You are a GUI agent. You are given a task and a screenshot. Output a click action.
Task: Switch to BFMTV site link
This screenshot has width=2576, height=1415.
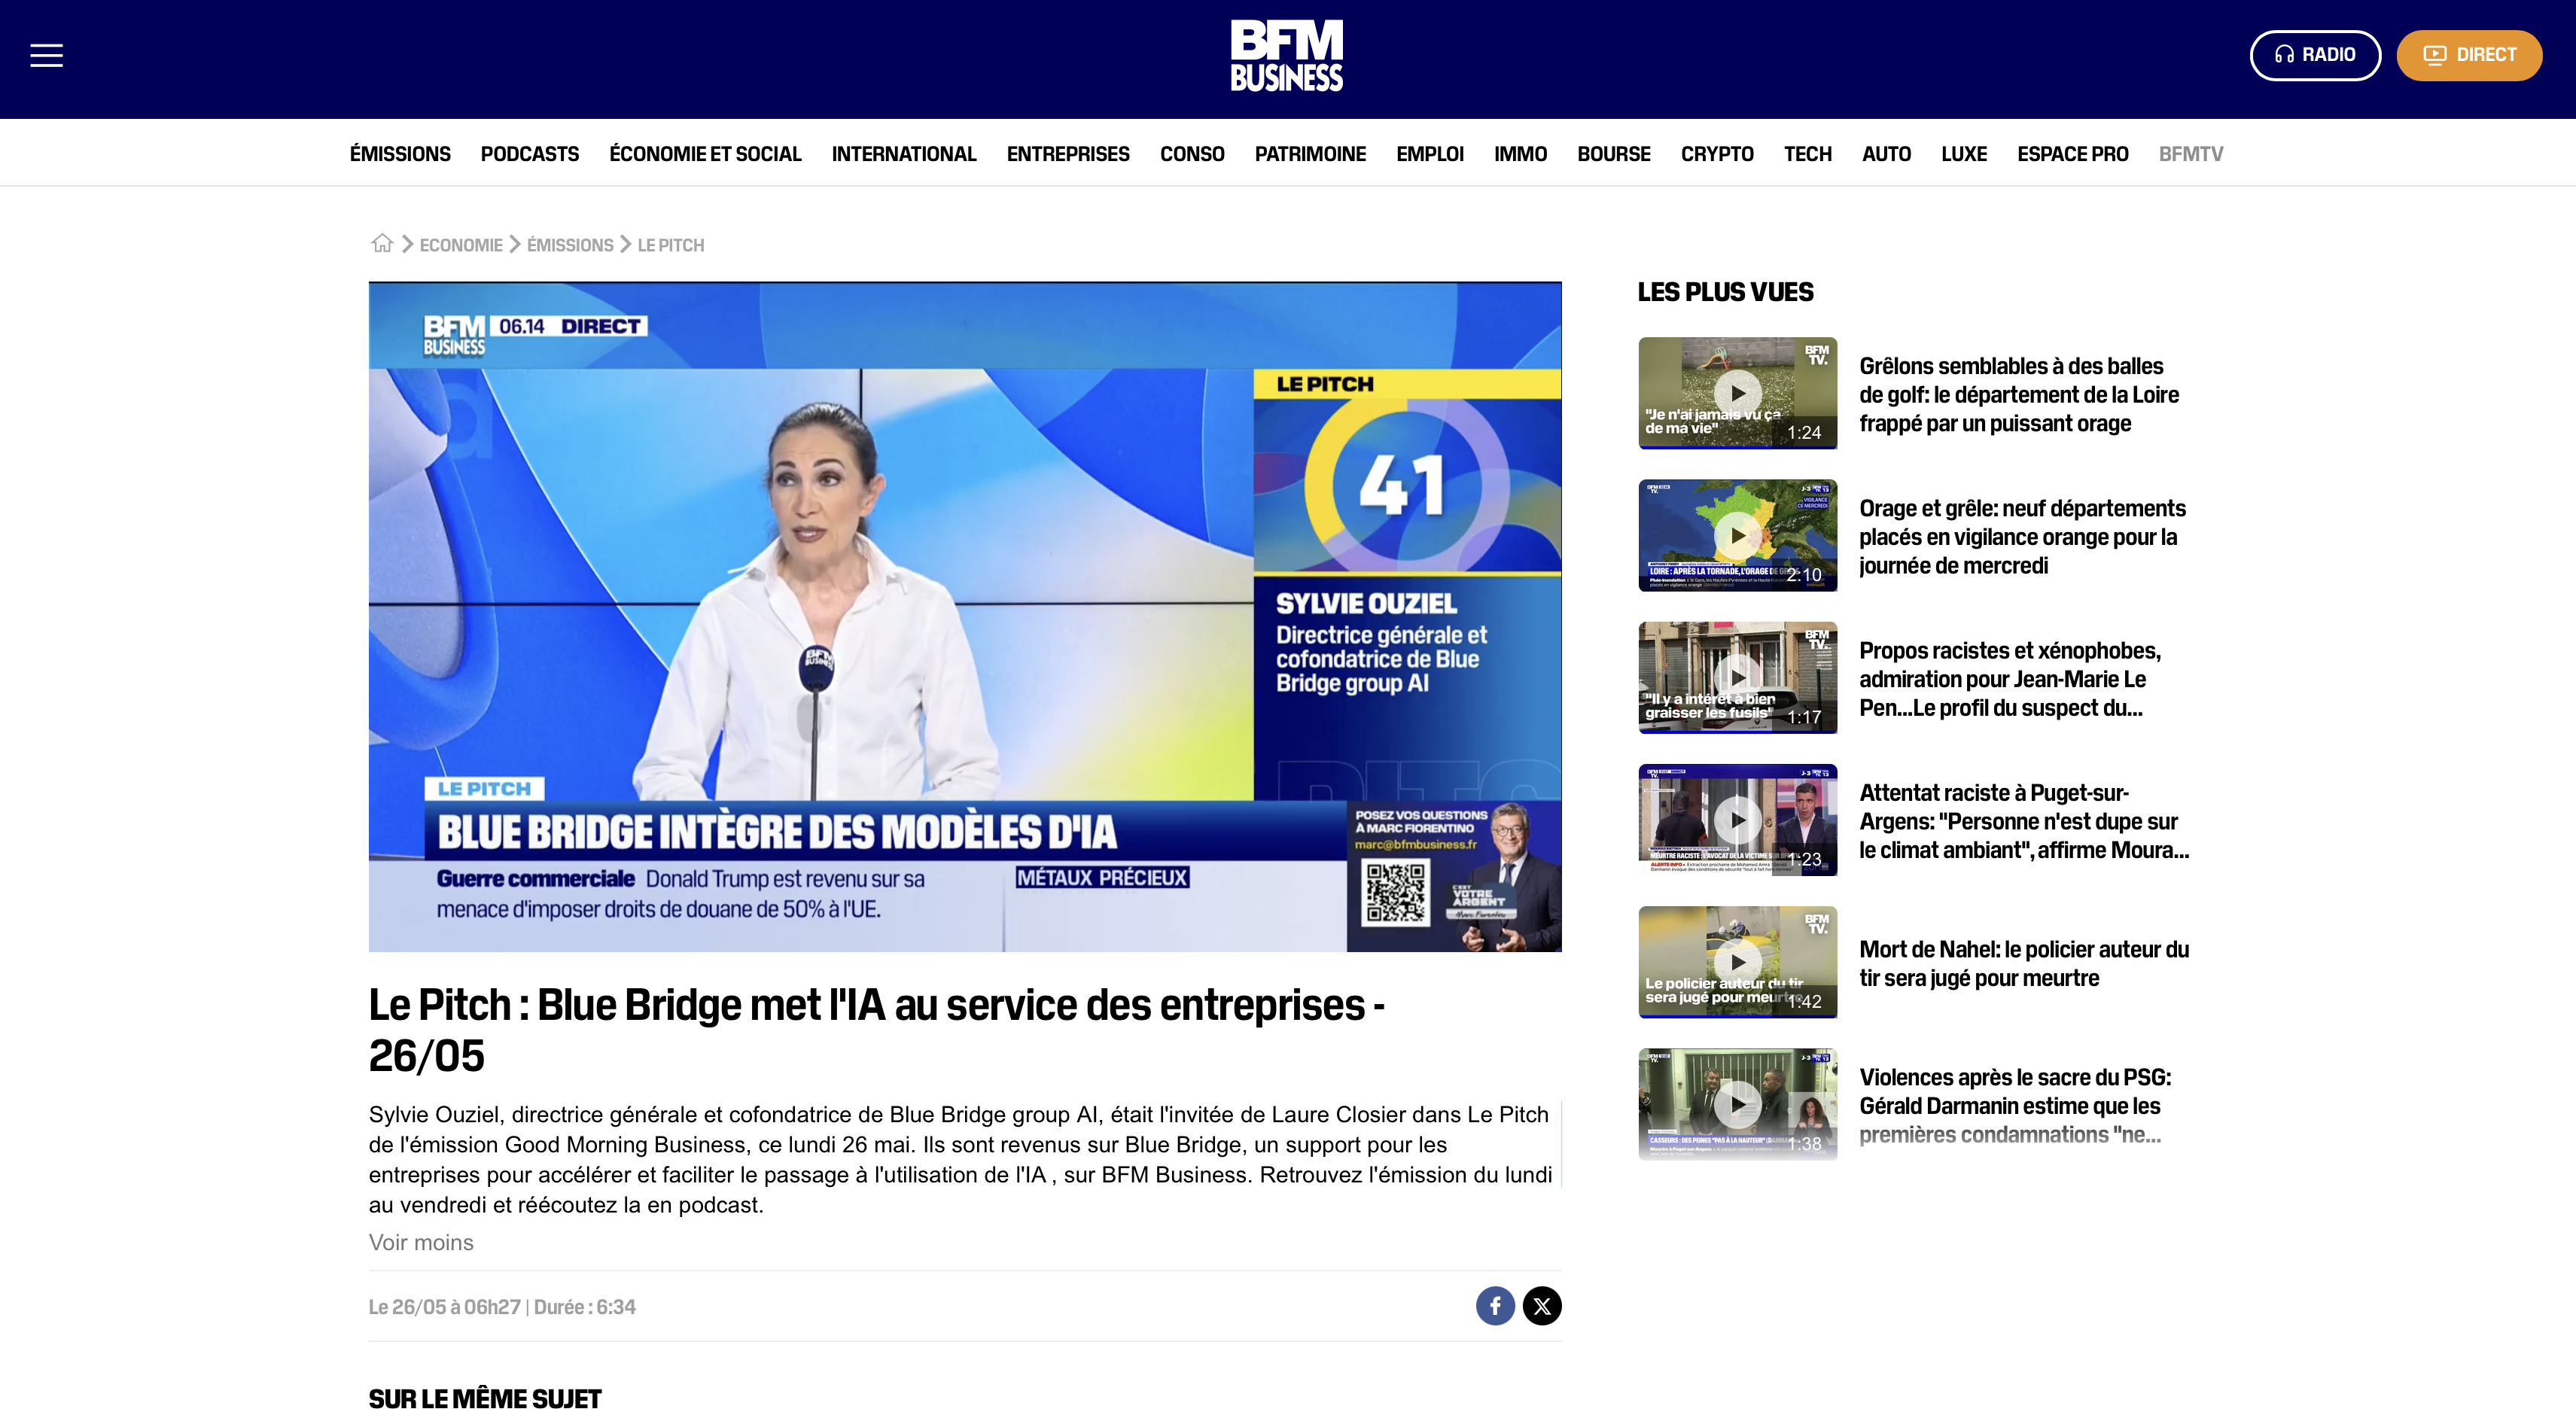[2191, 154]
